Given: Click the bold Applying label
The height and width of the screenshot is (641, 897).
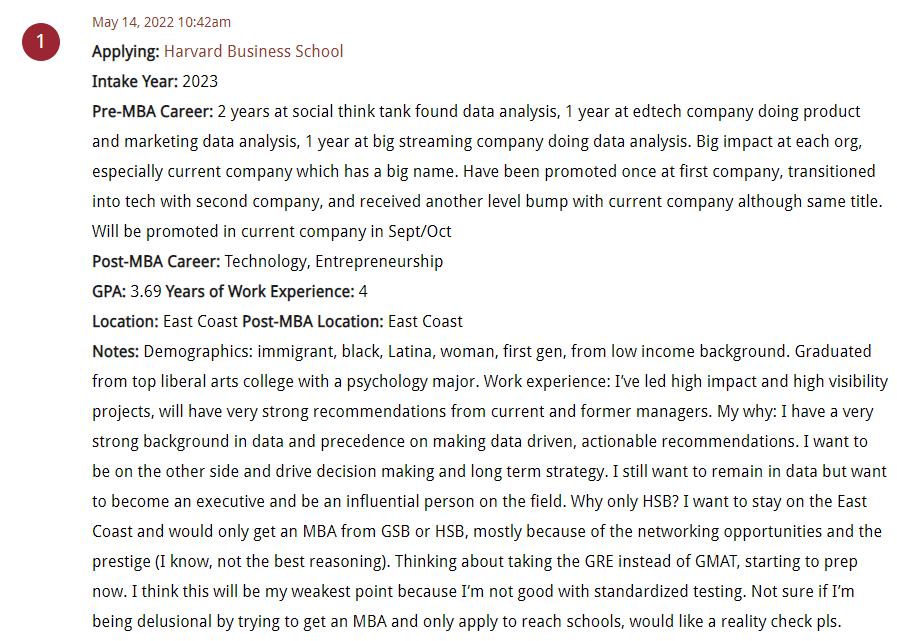Looking at the screenshot, I should pos(126,52).
